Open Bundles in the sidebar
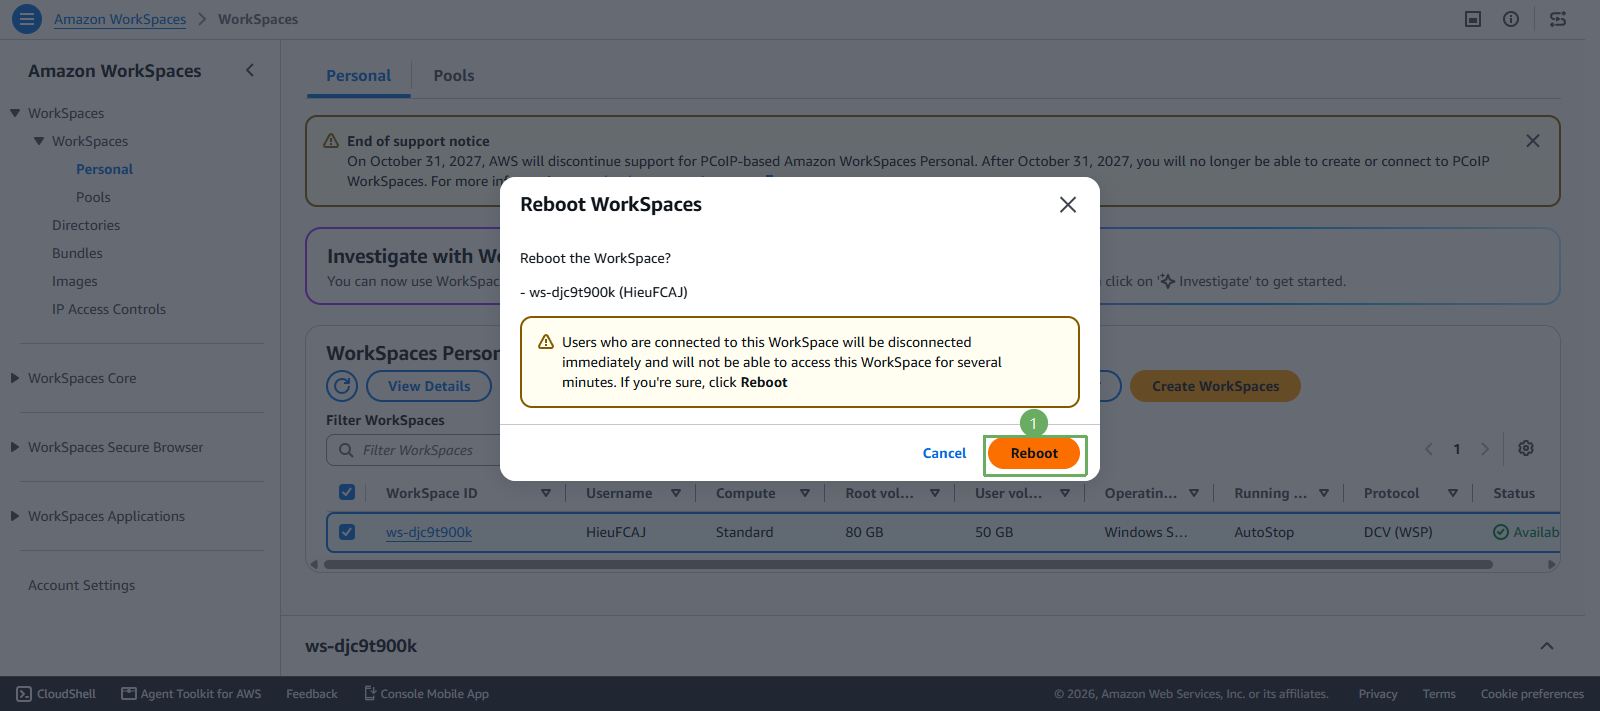1600x711 pixels. (77, 253)
